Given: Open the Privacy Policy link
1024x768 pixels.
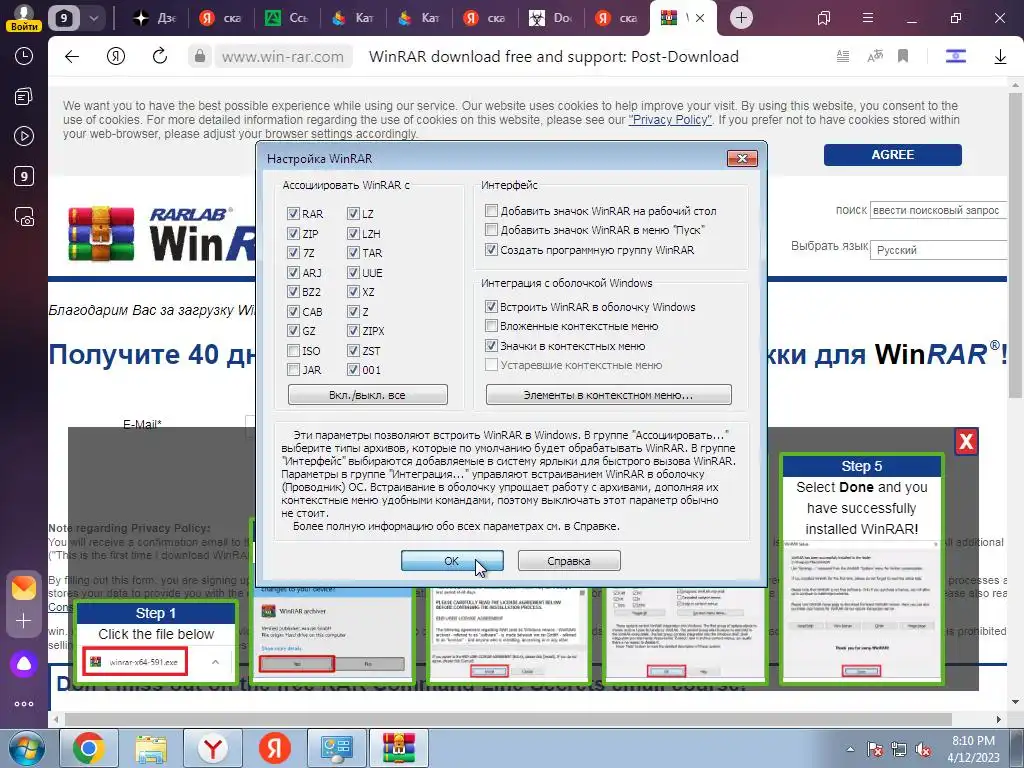Looking at the screenshot, I should click(x=669, y=120).
